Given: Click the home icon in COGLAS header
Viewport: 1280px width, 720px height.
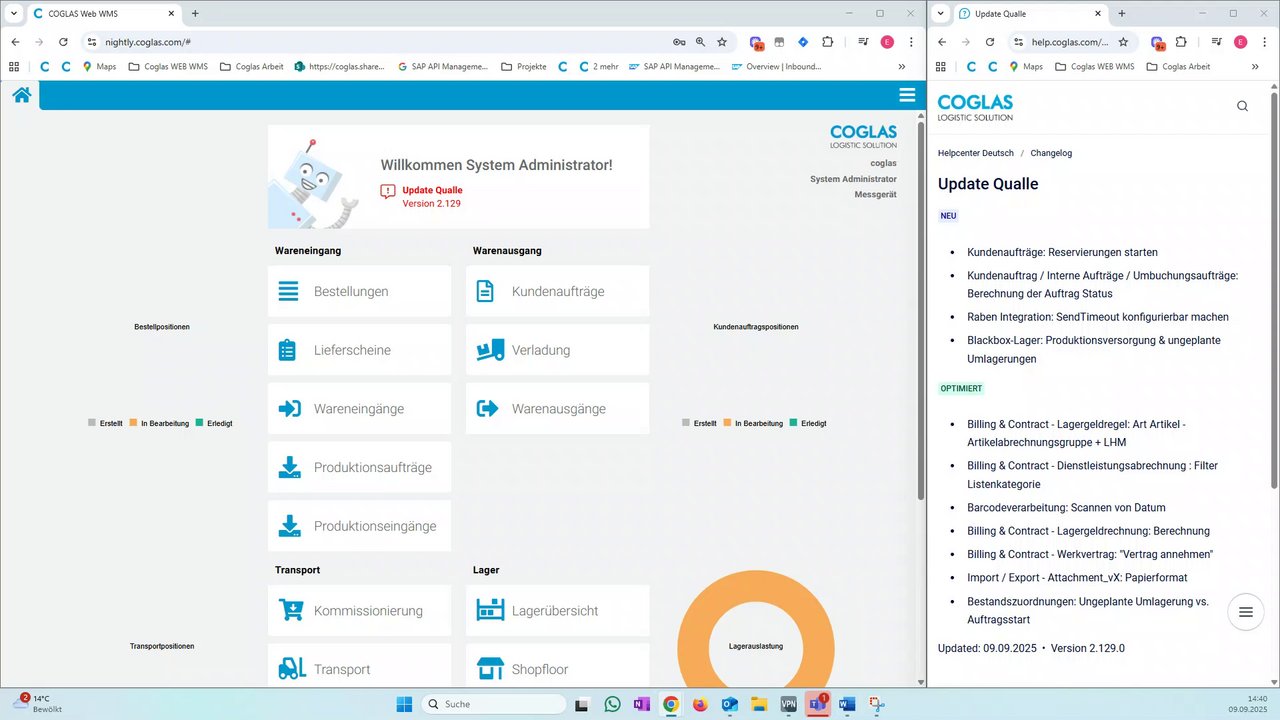Looking at the screenshot, I should click(22, 95).
